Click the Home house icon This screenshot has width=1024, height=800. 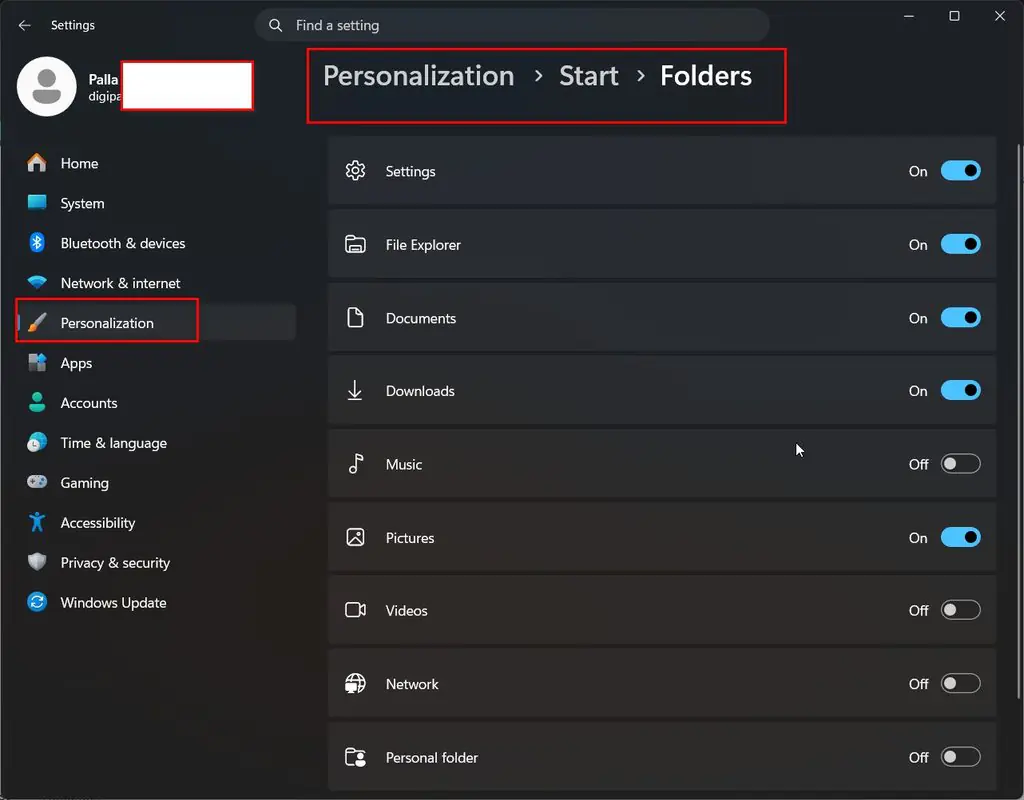coord(37,163)
